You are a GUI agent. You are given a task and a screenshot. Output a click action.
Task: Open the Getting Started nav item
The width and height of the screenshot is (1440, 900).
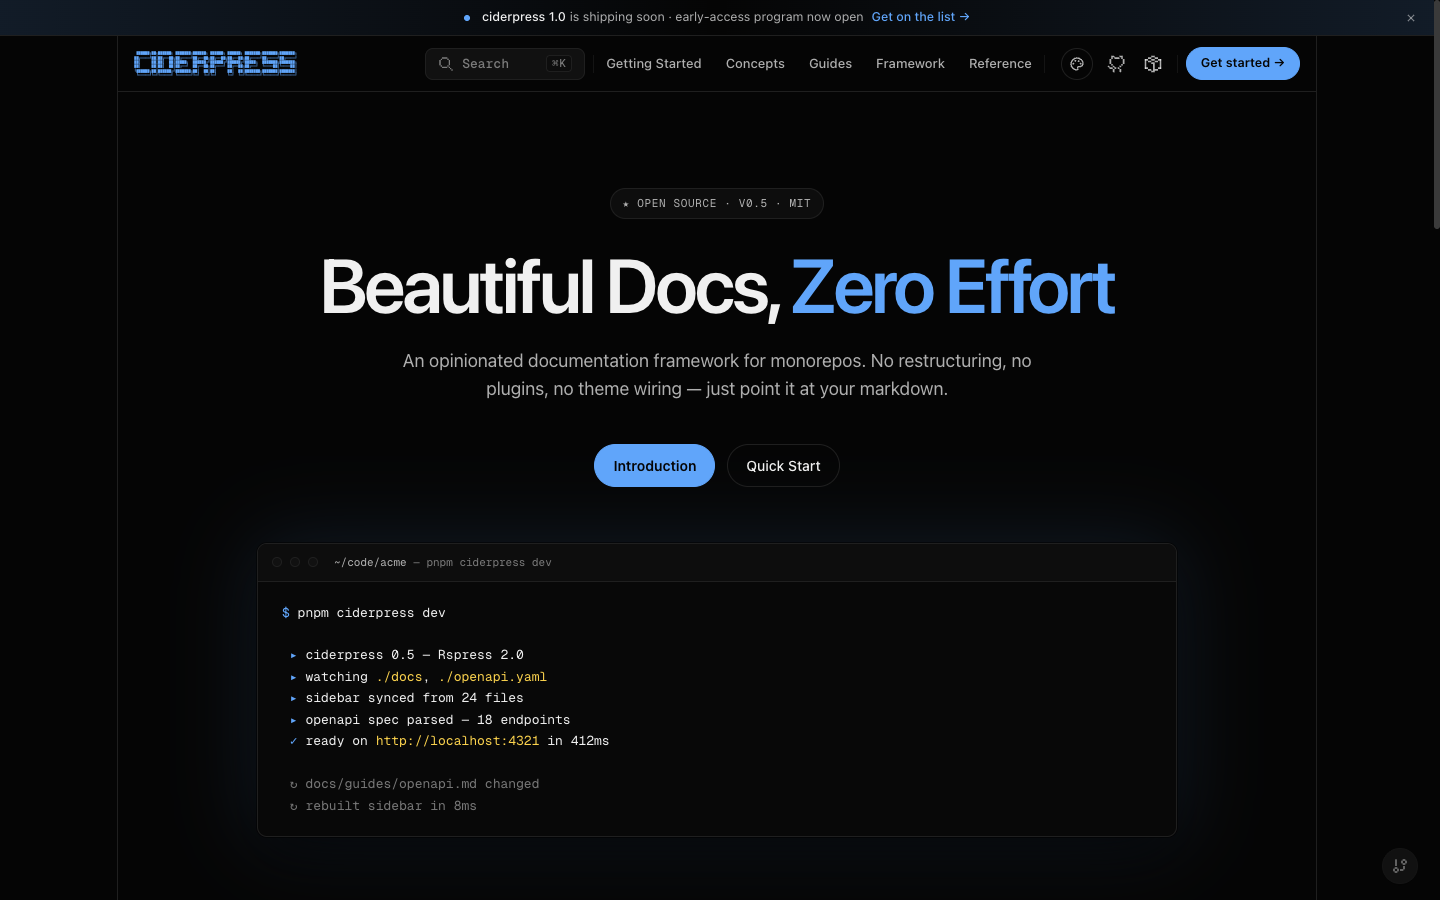tap(654, 64)
